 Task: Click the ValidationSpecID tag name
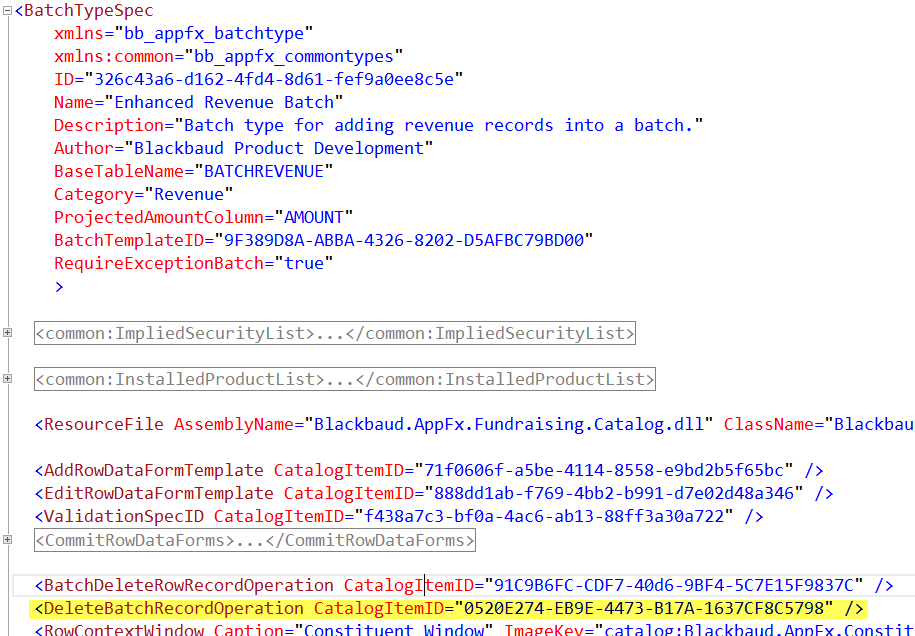(124, 516)
